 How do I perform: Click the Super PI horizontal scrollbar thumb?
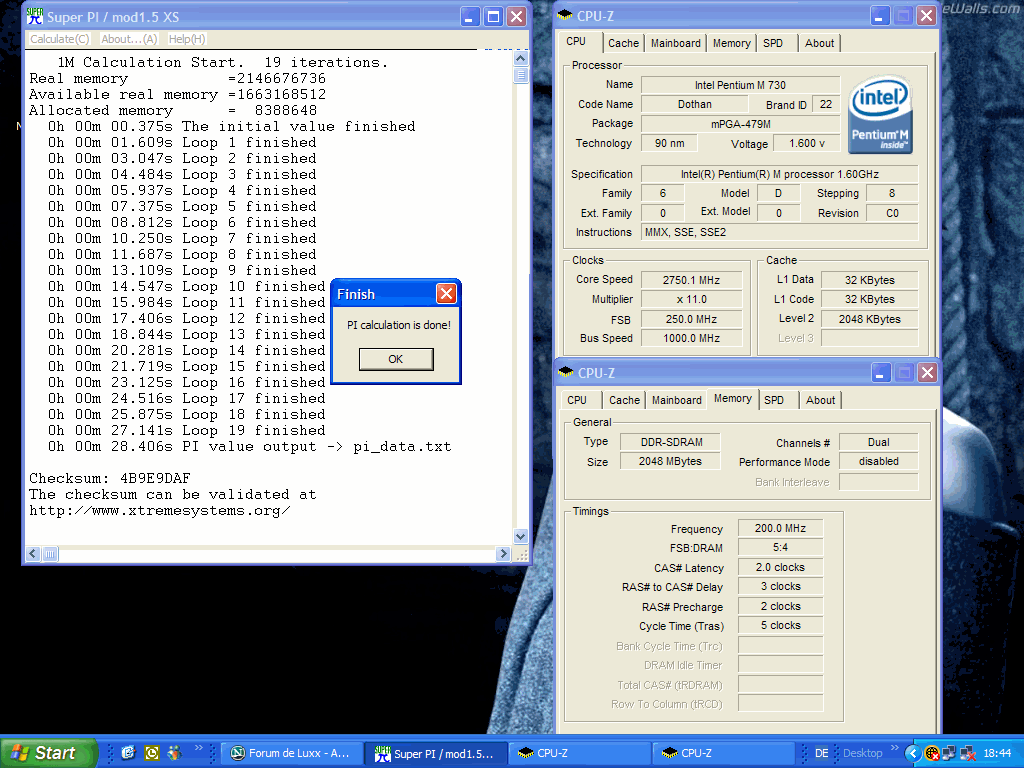50,554
